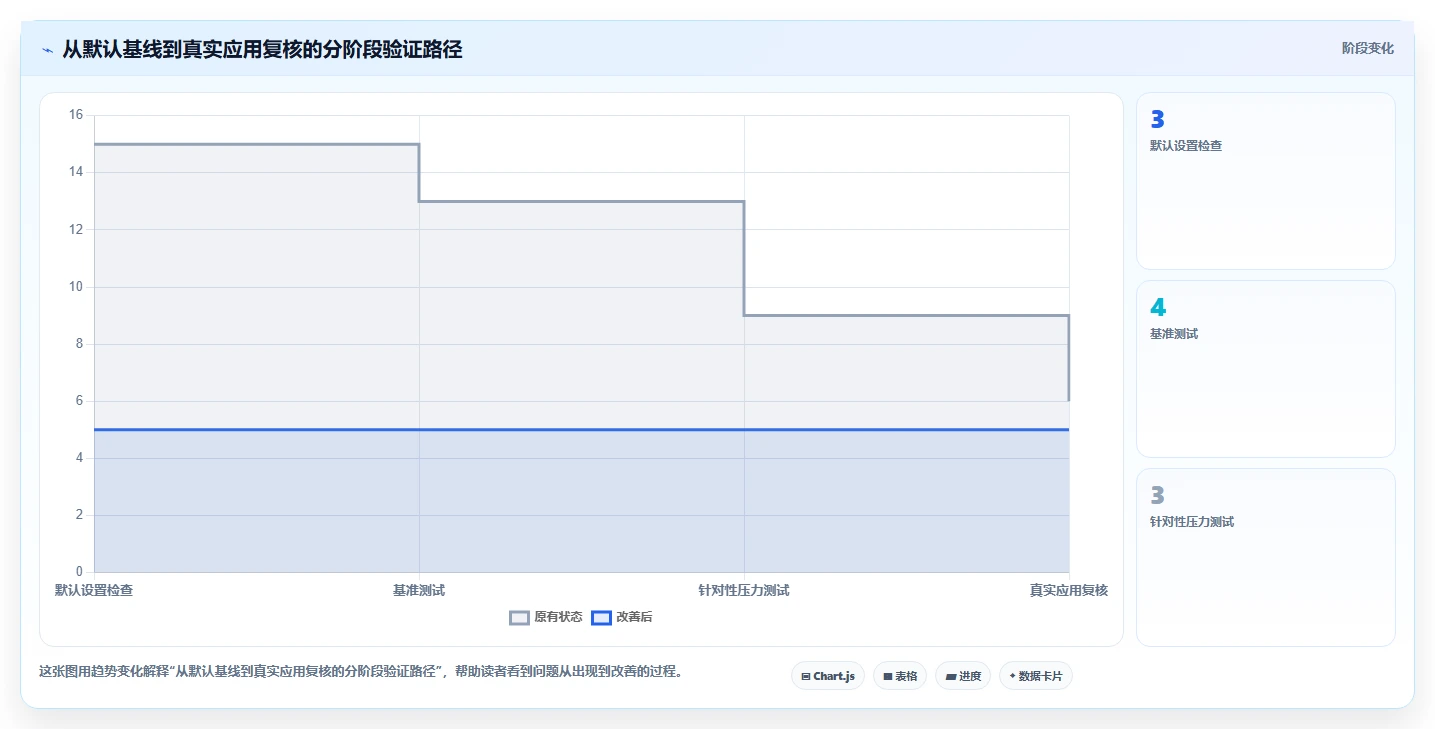Image resolution: width=1435 pixels, height=729 pixels.
Task: Click the 针对性压力测试 x-axis label
Action: coord(744,590)
